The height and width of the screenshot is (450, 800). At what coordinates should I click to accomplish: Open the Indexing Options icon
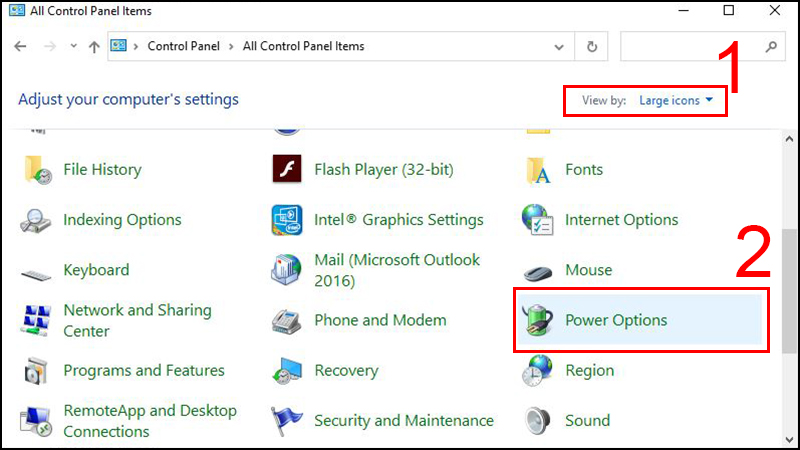[x=35, y=220]
